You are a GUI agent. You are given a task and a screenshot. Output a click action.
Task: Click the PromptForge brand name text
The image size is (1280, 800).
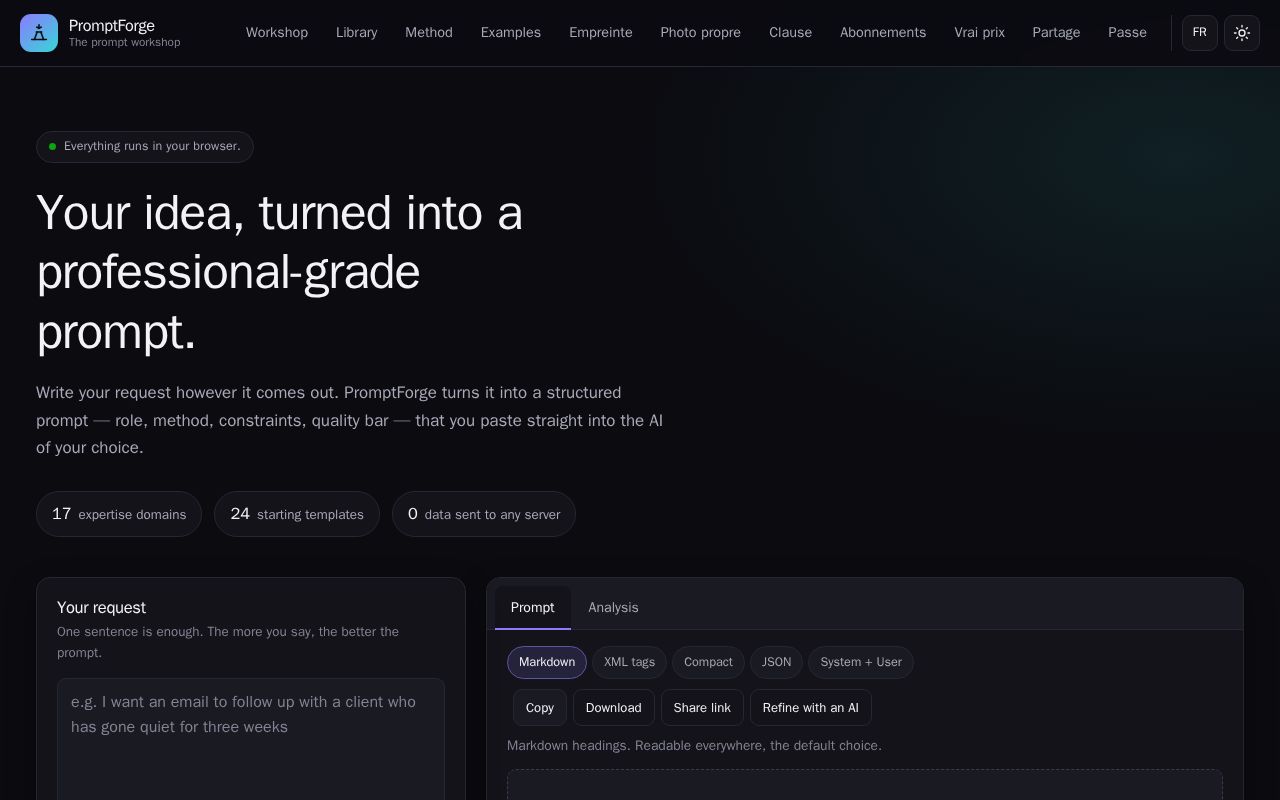112,26
